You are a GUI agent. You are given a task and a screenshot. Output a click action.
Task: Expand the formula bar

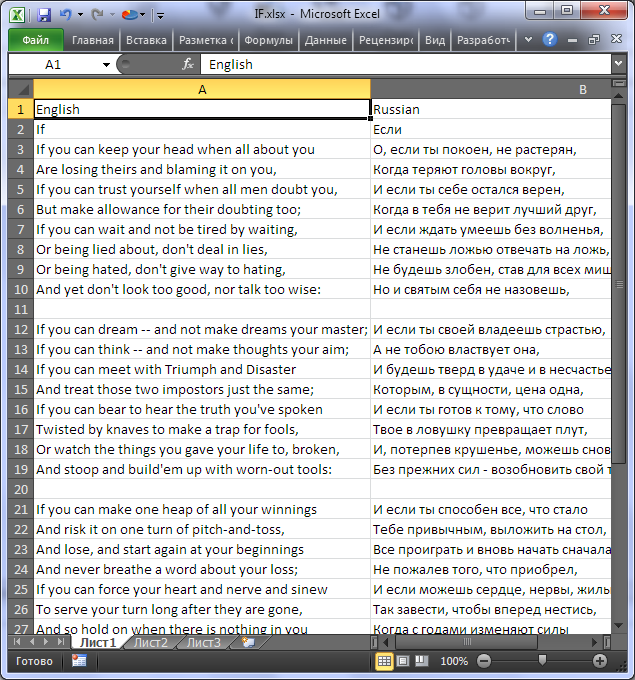pos(619,64)
